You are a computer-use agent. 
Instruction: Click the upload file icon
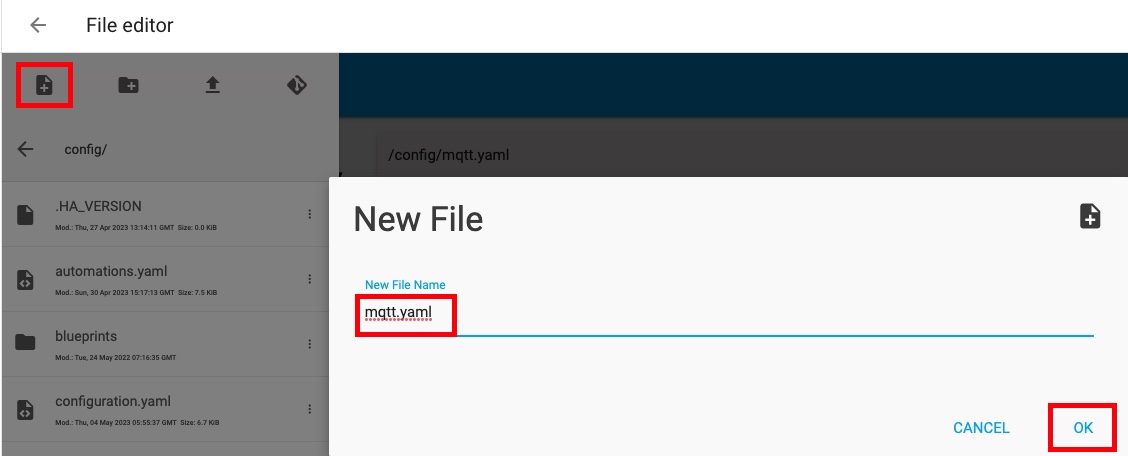pos(212,86)
